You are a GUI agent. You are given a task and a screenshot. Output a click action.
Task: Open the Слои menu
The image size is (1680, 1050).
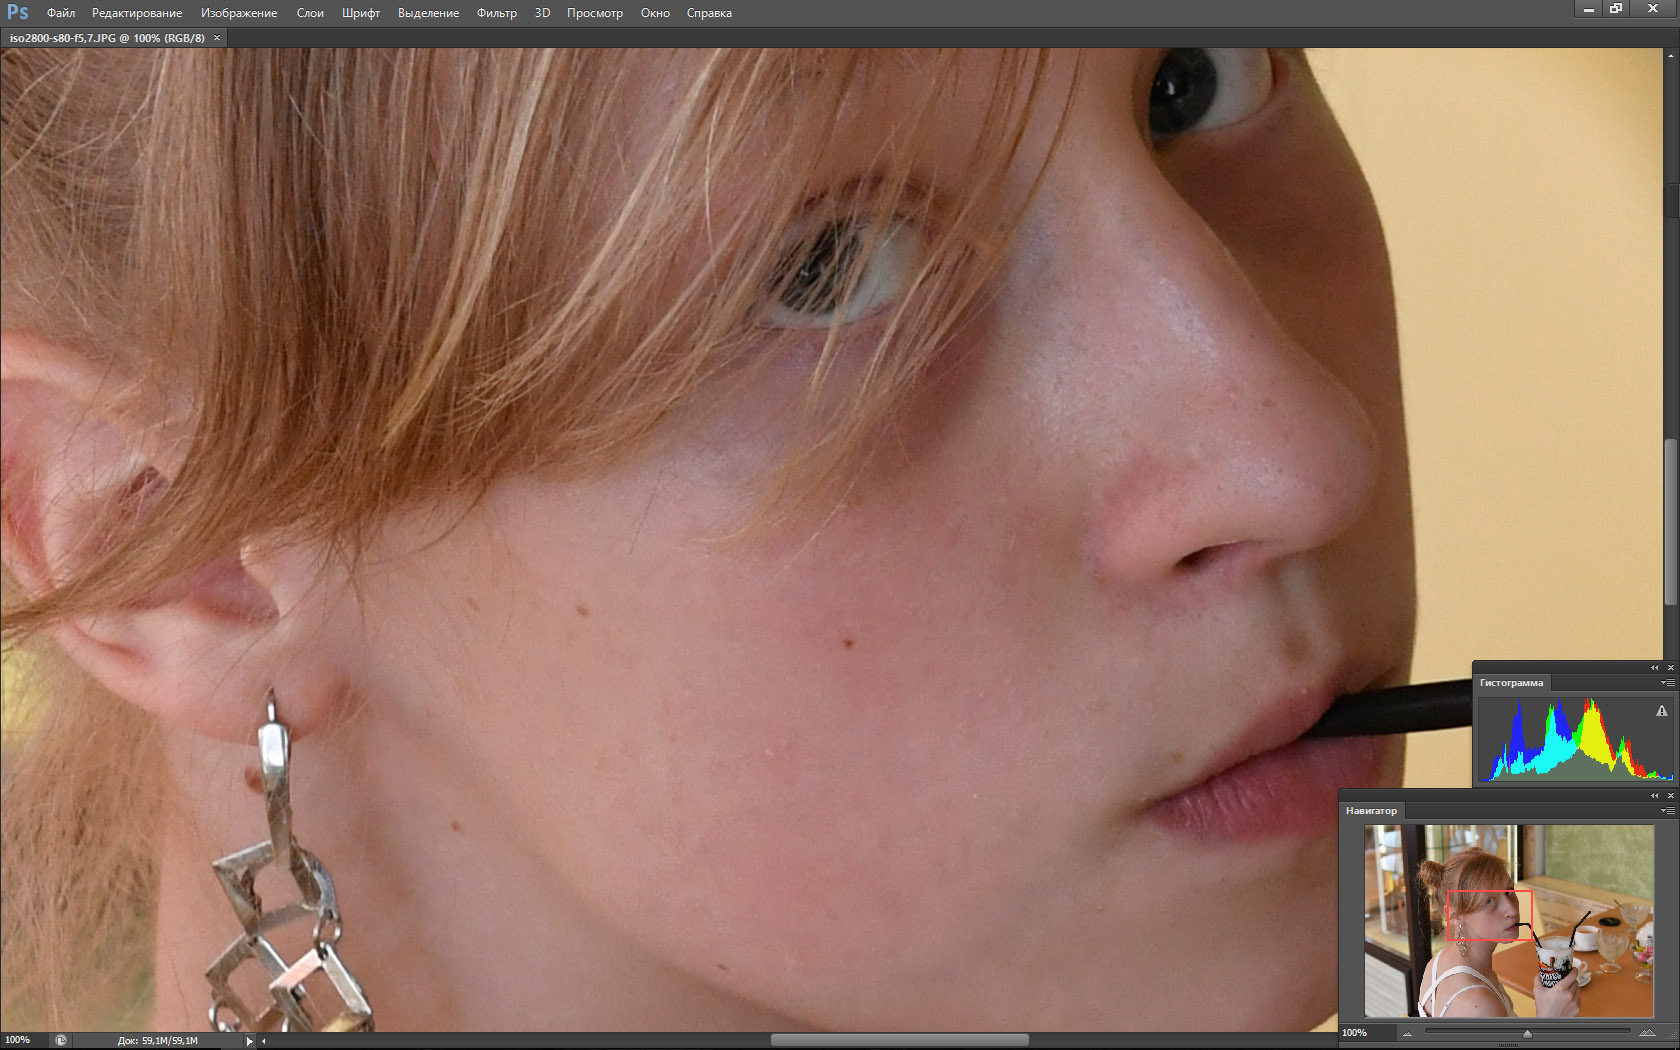310,13
